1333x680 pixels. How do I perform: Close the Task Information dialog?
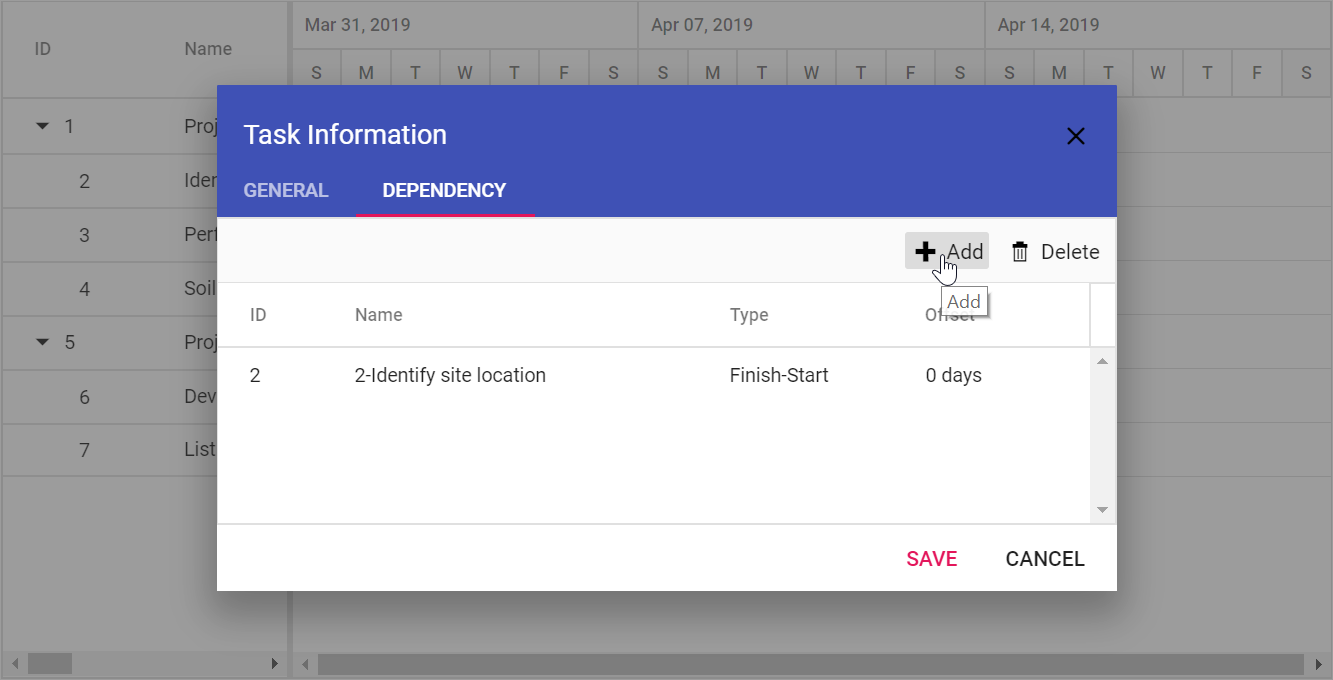tap(1076, 136)
